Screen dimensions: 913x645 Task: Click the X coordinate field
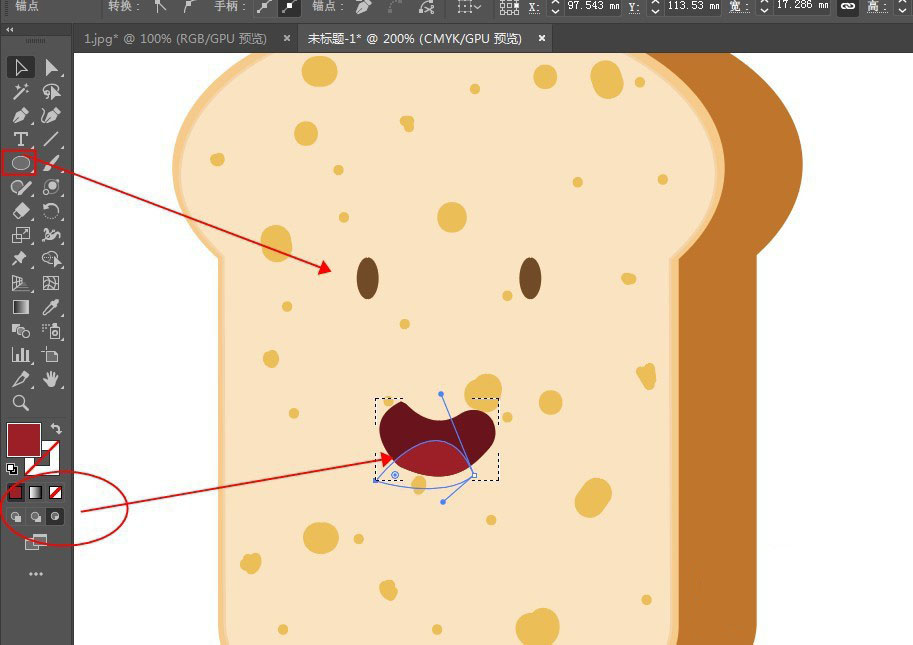[592, 6]
